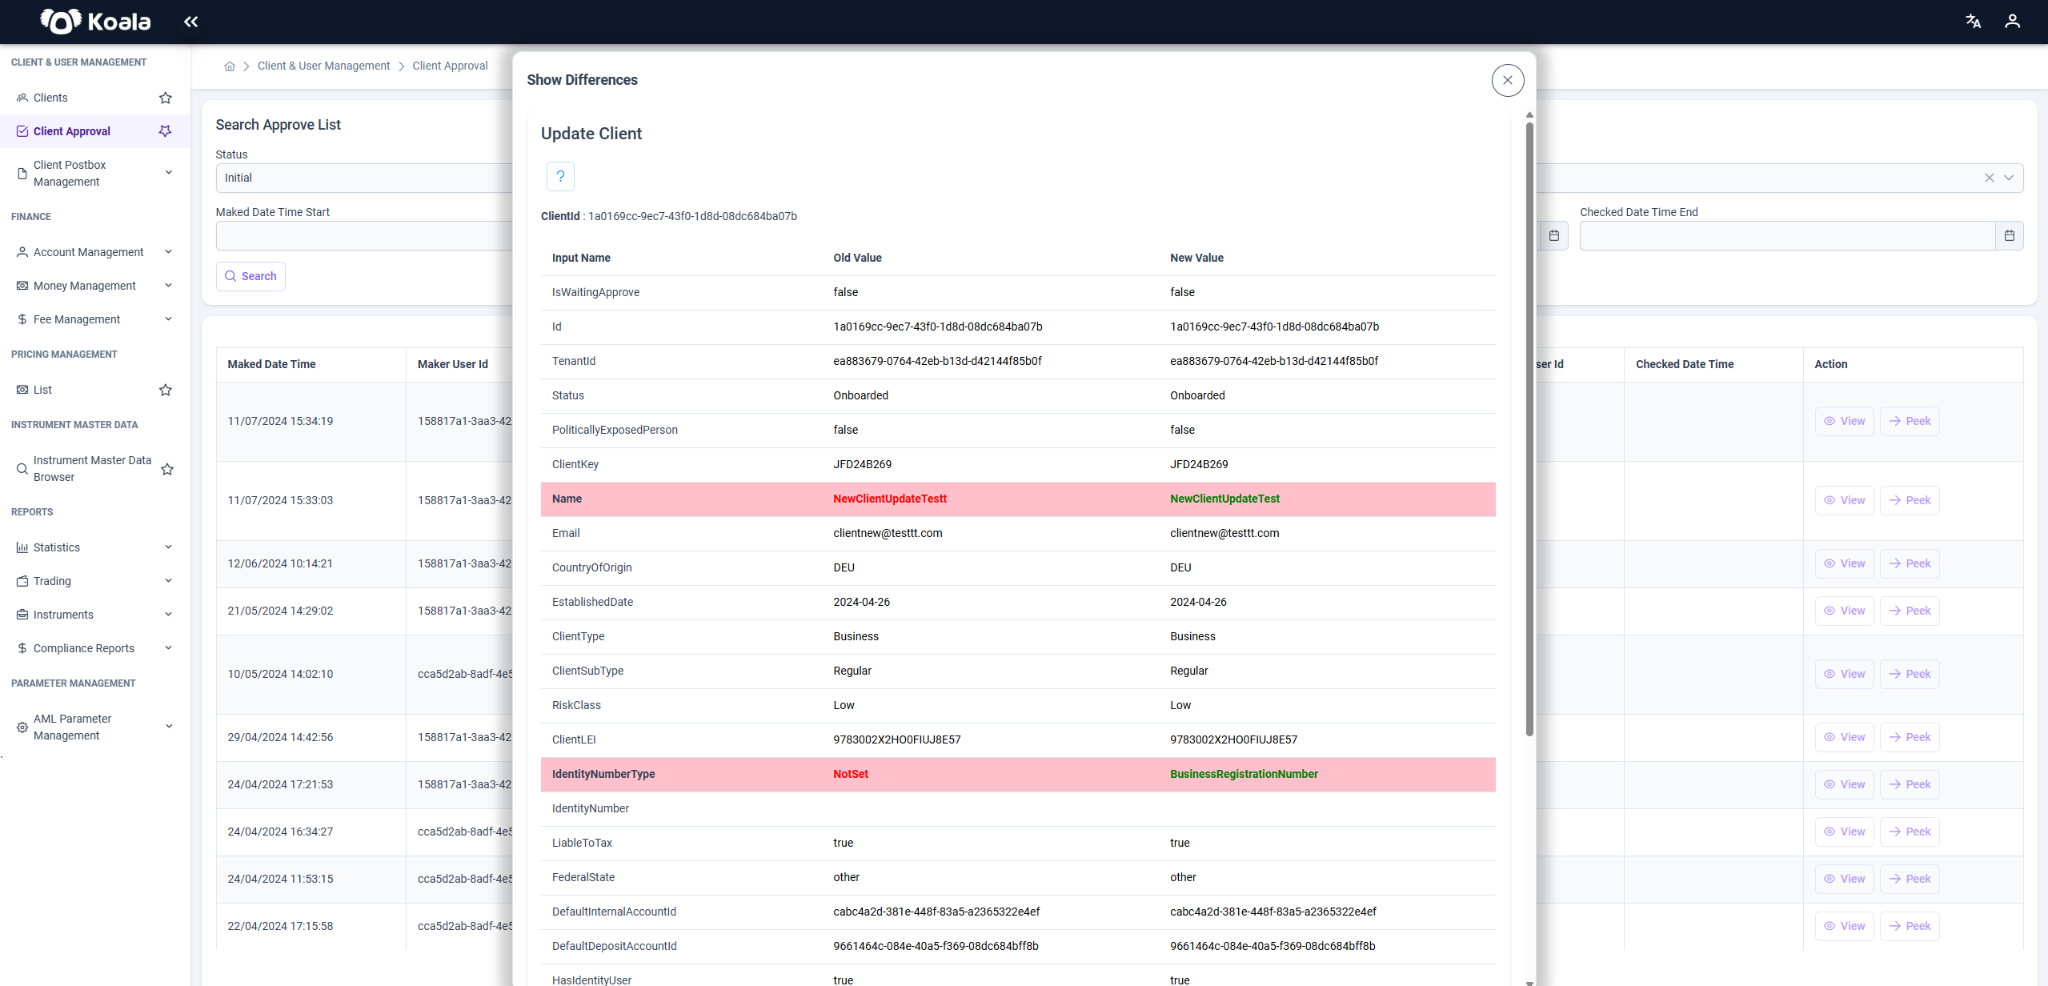Click the ClientLEI row label
The height and width of the screenshot is (986, 2048).
click(x=574, y=740)
